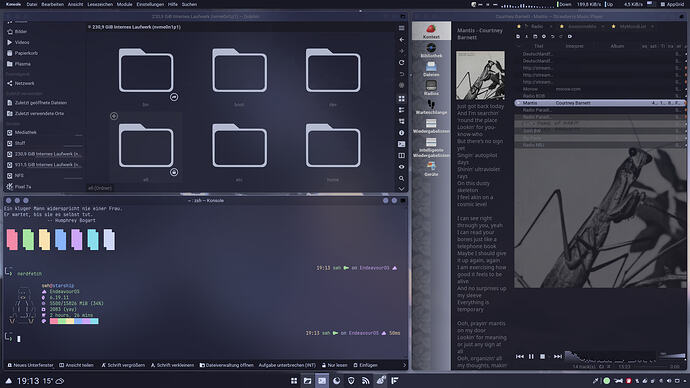This screenshot has height=388, width=690.
Task: Open Papierkorb in Dolphin places
Action: (22, 53)
